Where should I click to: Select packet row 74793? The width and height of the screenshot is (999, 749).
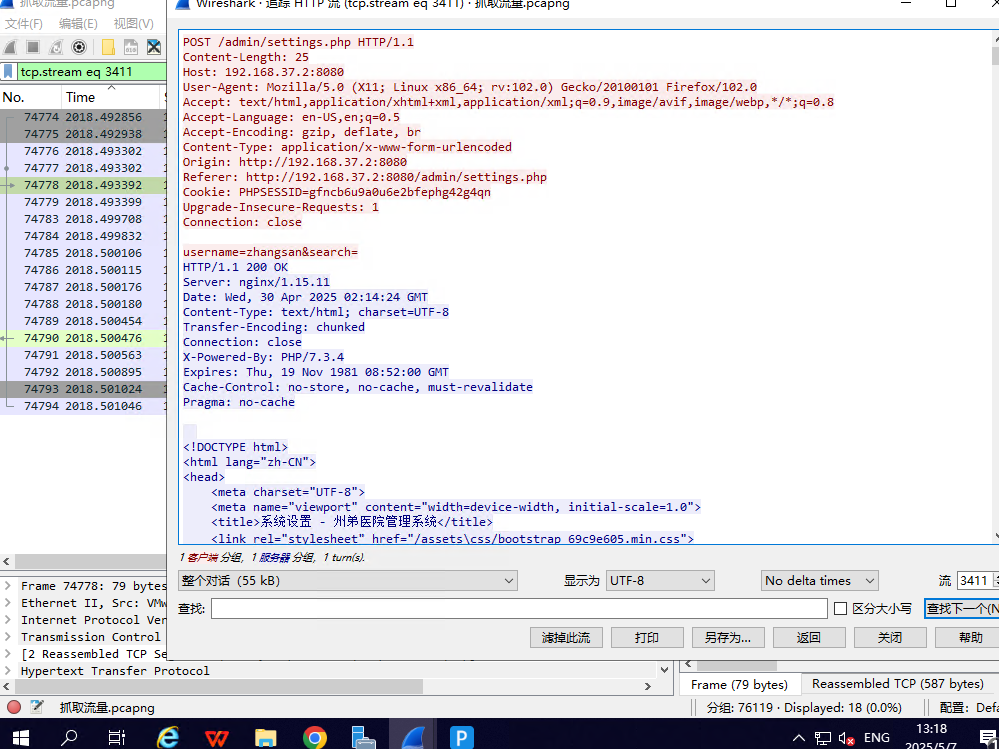click(x=83, y=389)
